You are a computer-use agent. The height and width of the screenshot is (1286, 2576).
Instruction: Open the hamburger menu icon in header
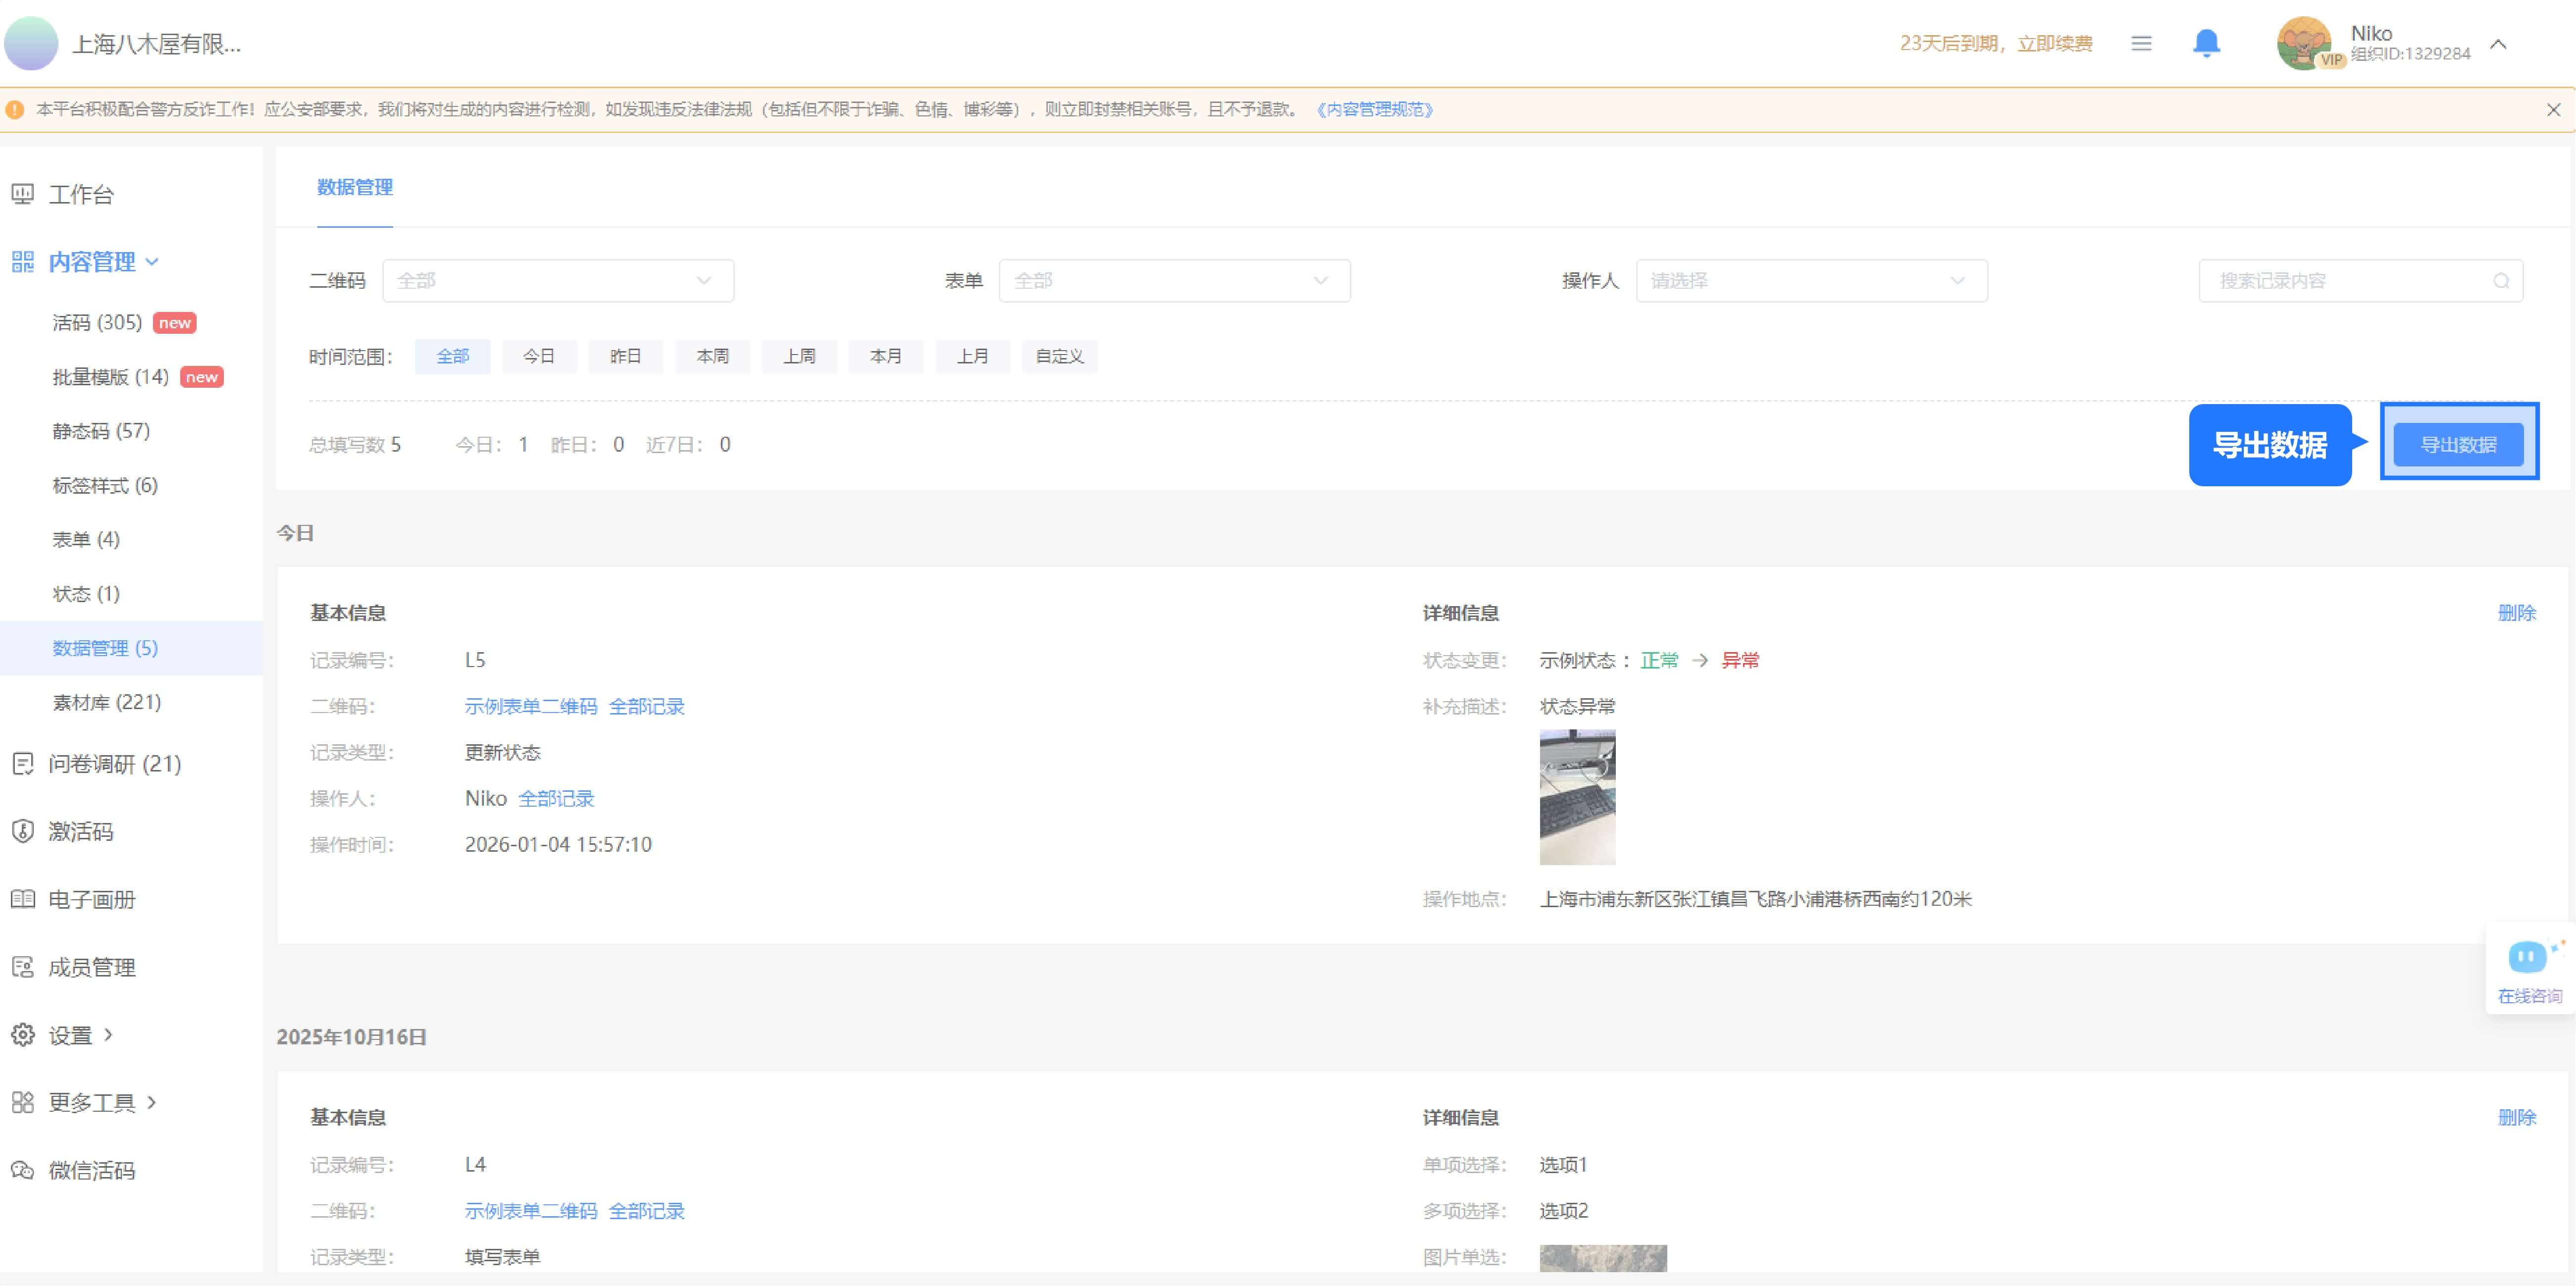pos(2141,43)
